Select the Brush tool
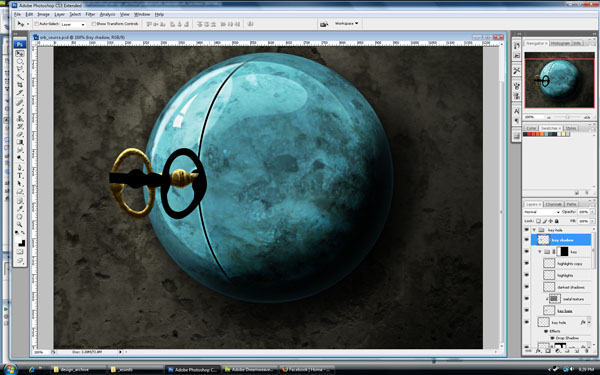 [20, 111]
